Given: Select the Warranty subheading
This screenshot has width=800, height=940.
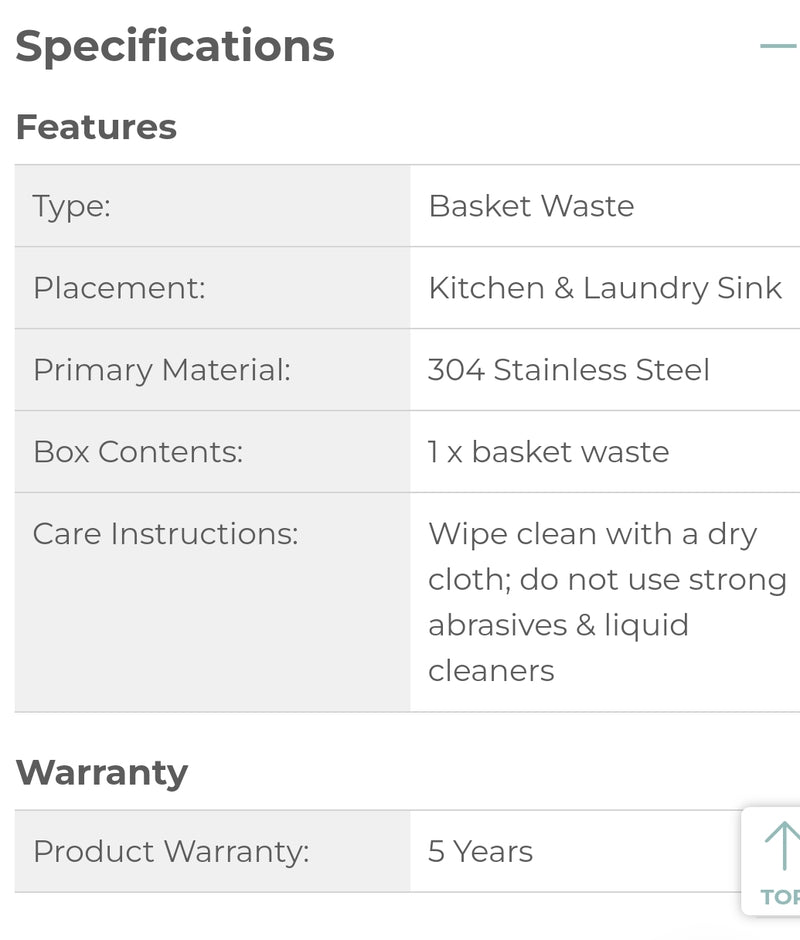Looking at the screenshot, I should click(x=102, y=772).
